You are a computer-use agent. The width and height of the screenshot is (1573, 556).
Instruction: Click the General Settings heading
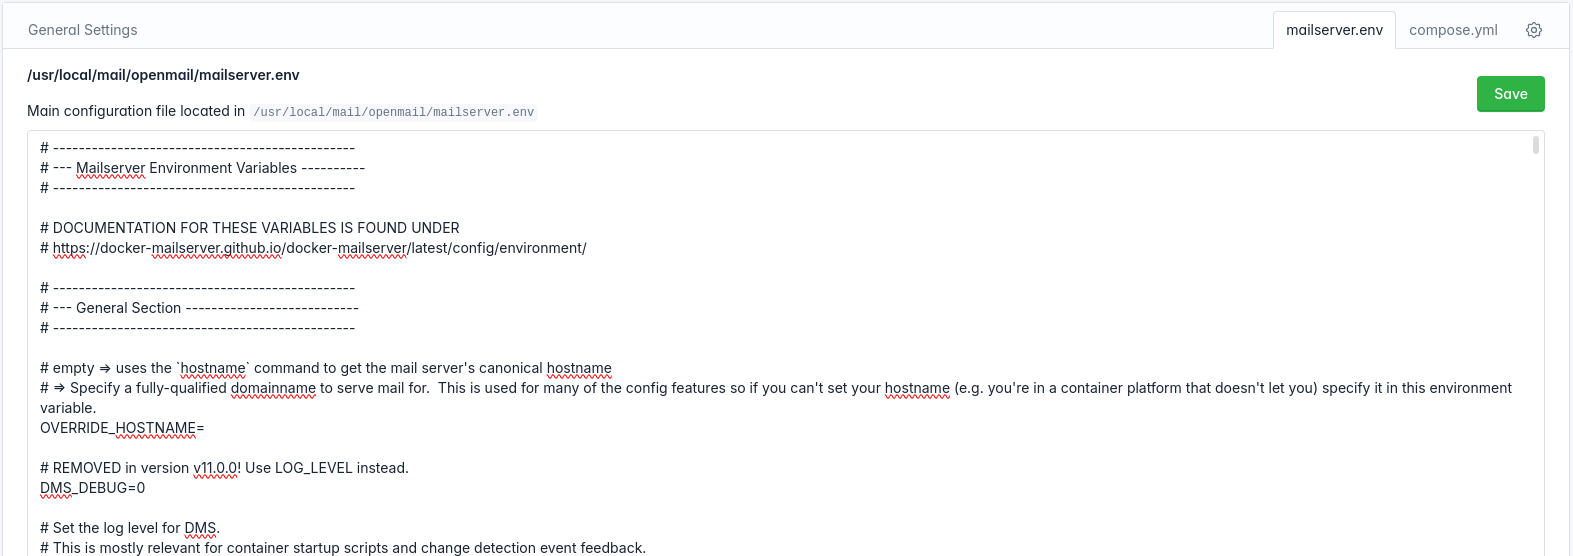[x=83, y=30]
